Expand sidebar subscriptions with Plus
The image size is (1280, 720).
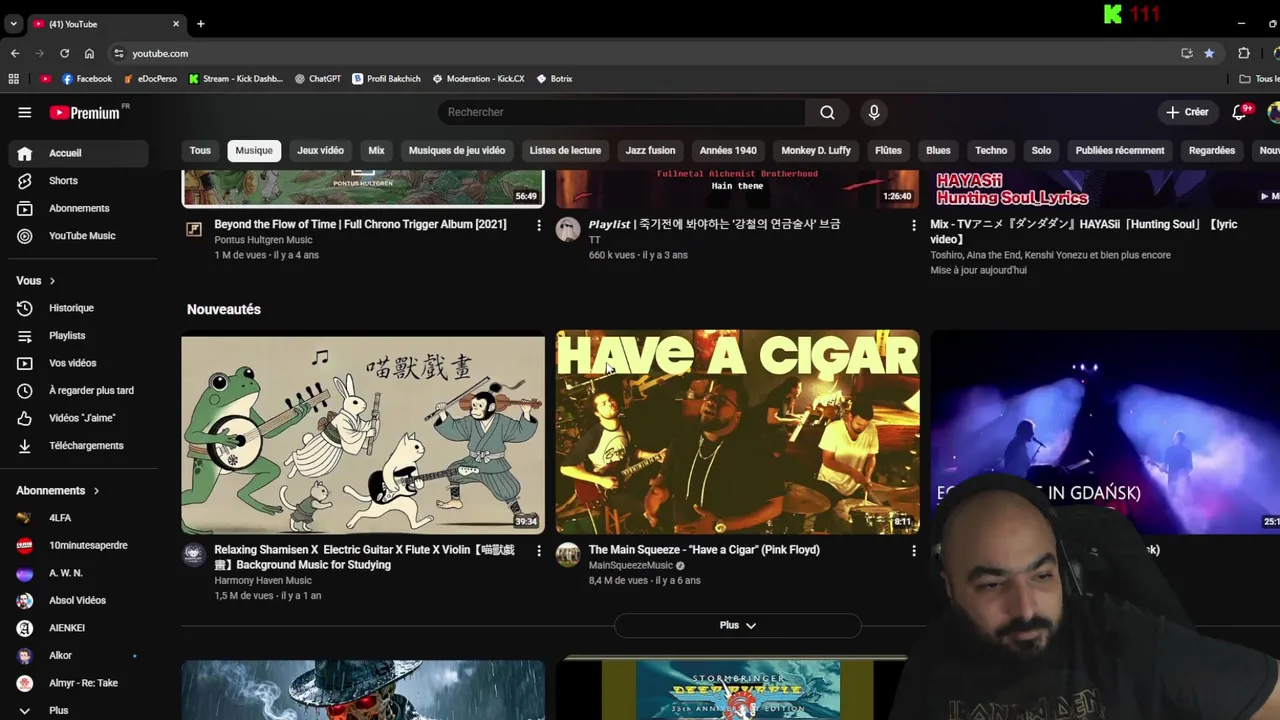coord(78,710)
